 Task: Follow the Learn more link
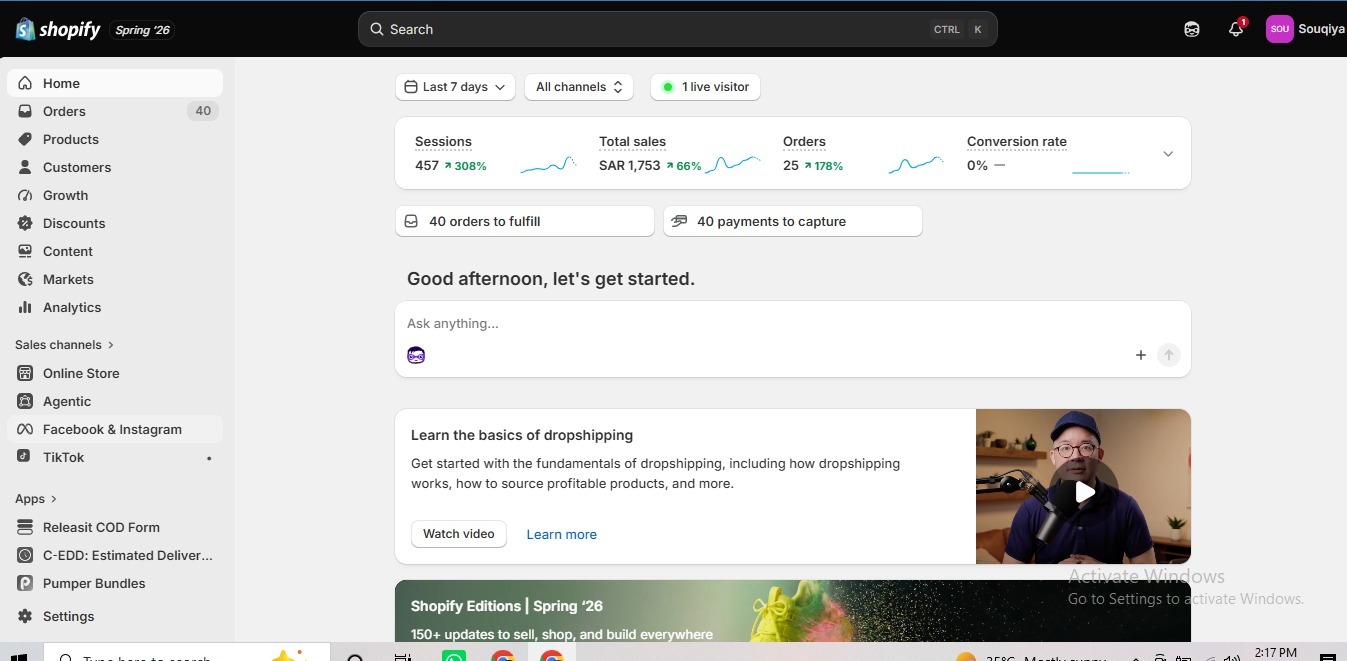tap(562, 534)
